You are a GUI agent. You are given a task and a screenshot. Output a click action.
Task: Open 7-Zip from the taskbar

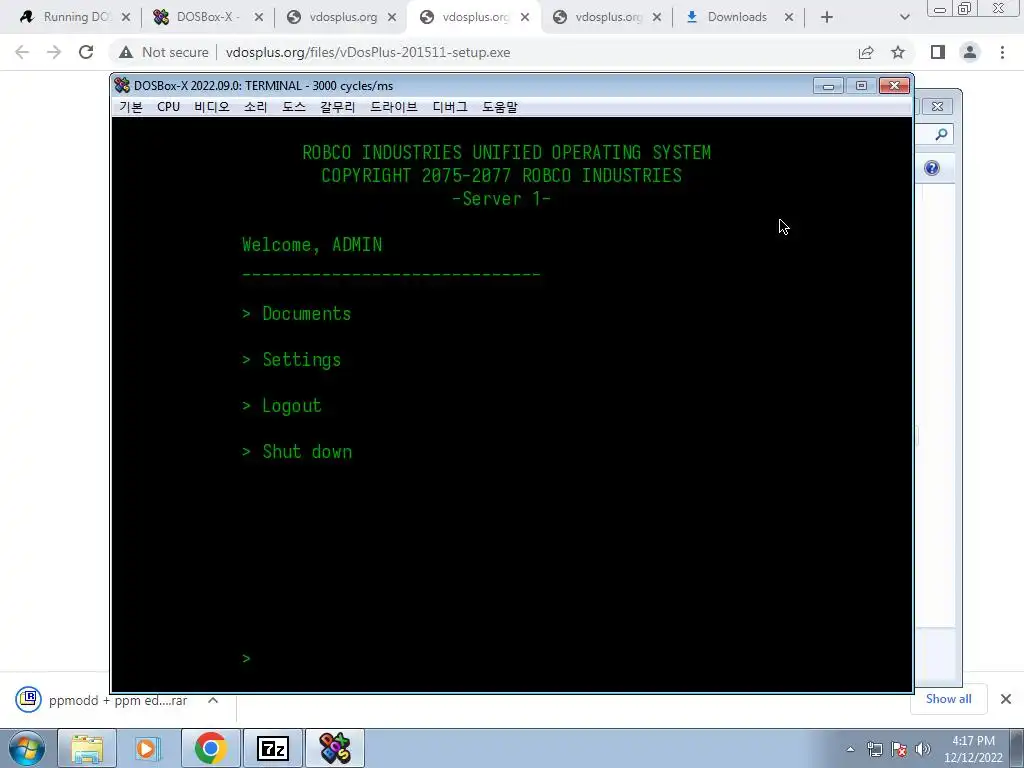[273, 748]
